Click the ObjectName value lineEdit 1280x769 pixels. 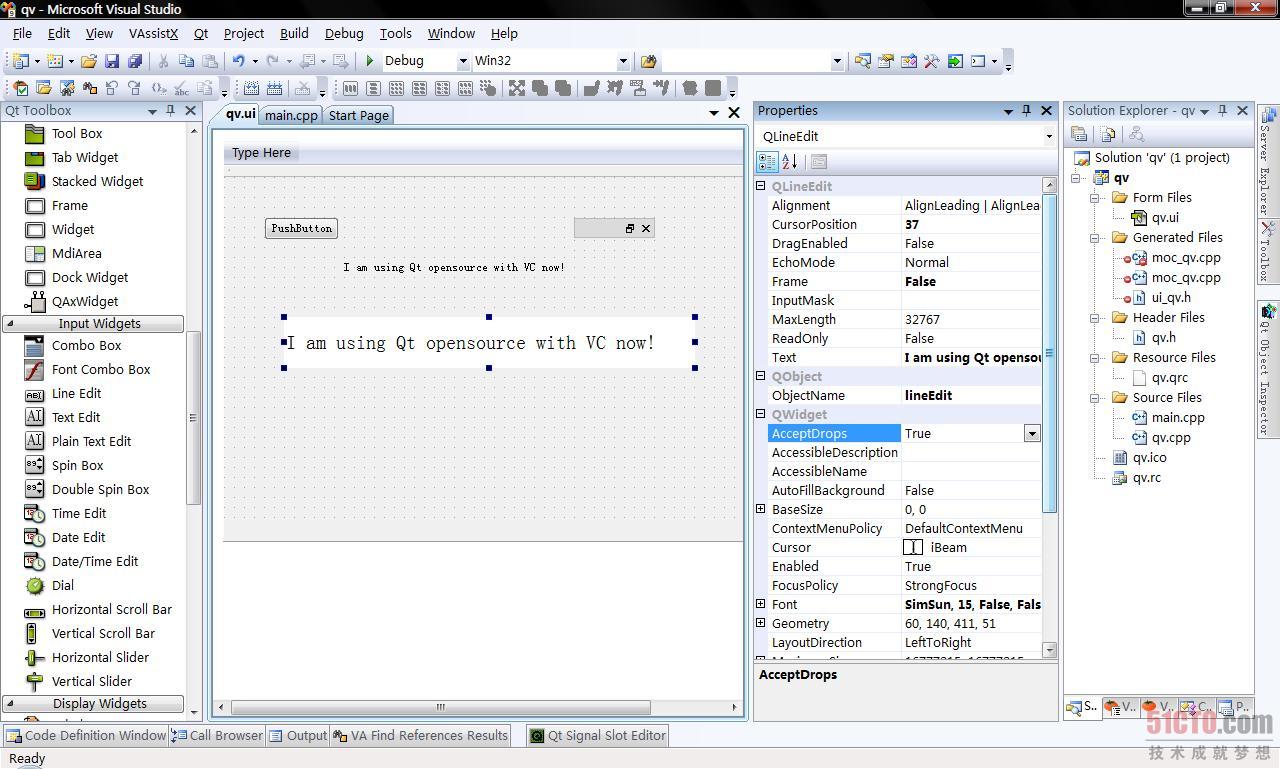[971, 395]
